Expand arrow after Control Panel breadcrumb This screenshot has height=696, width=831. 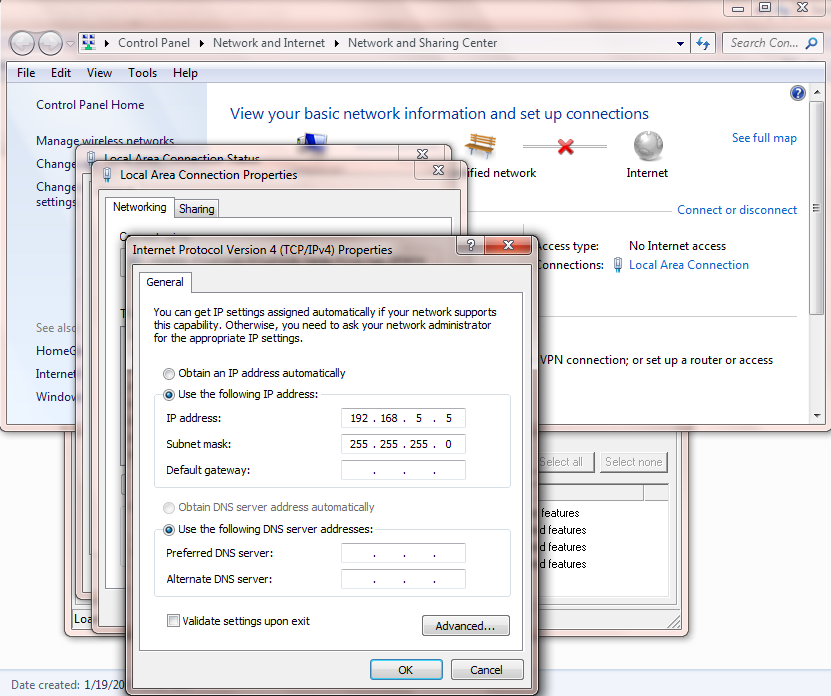(x=201, y=43)
